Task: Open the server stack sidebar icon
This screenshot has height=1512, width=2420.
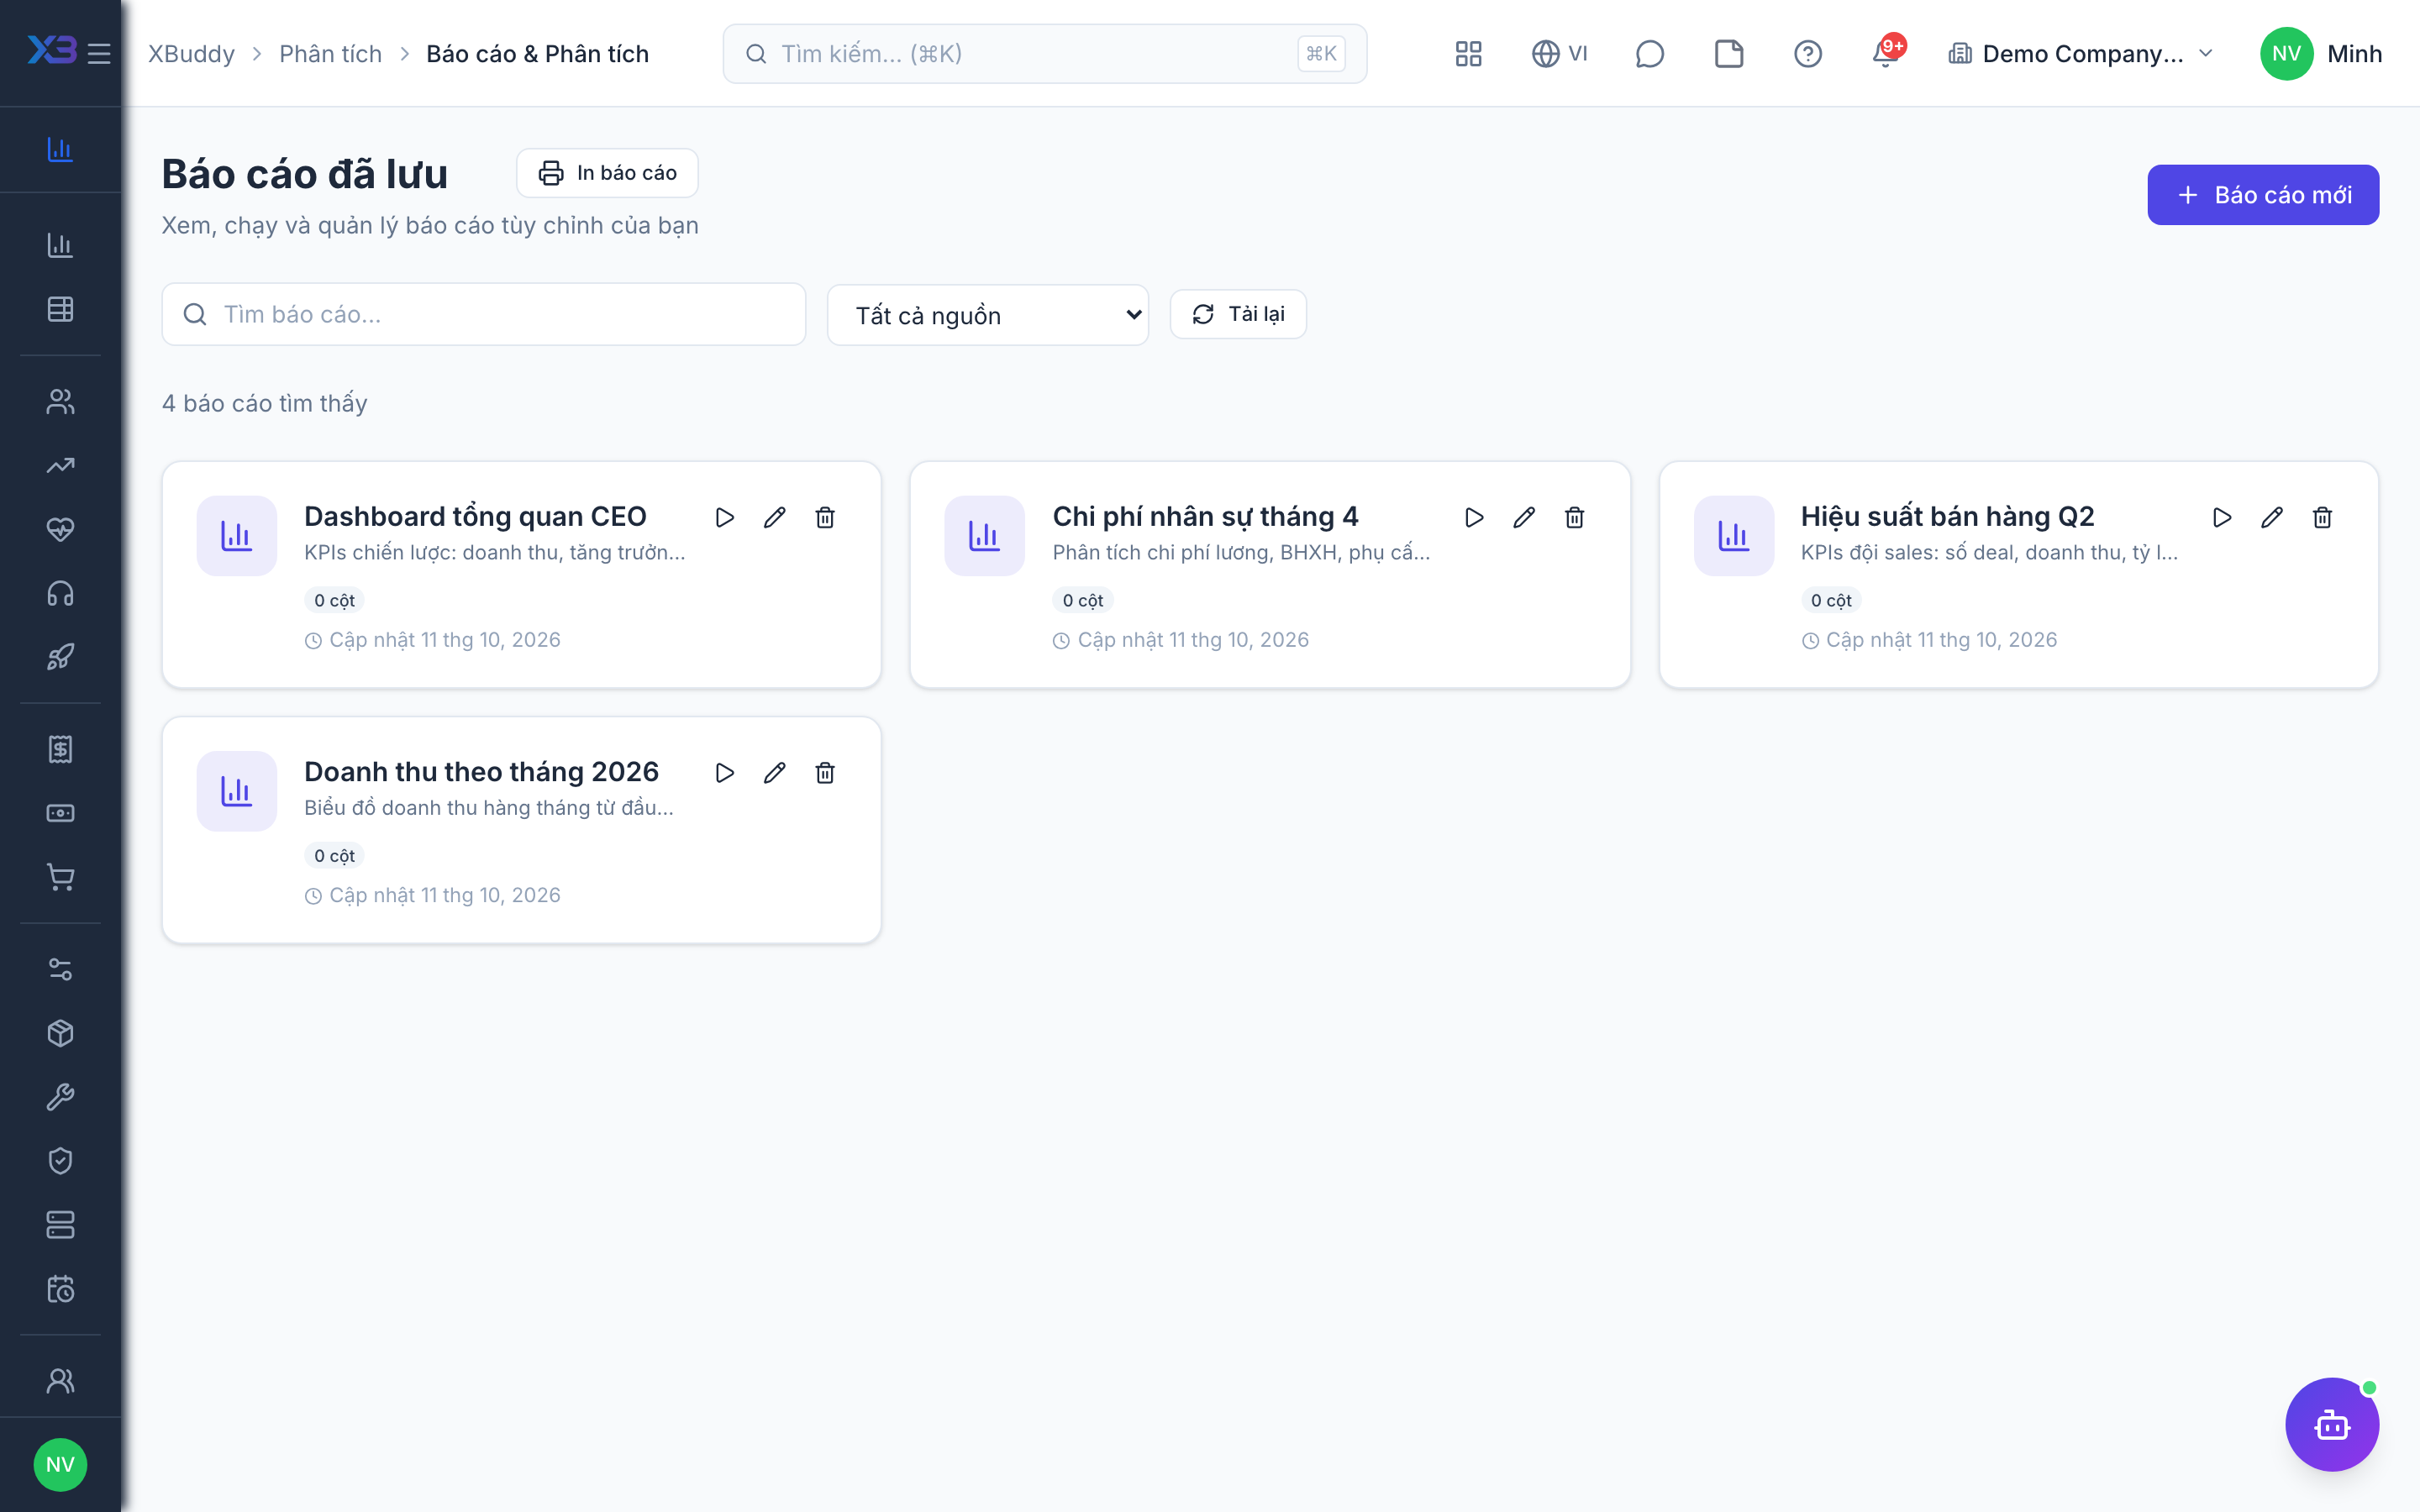Action: (x=60, y=1225)
